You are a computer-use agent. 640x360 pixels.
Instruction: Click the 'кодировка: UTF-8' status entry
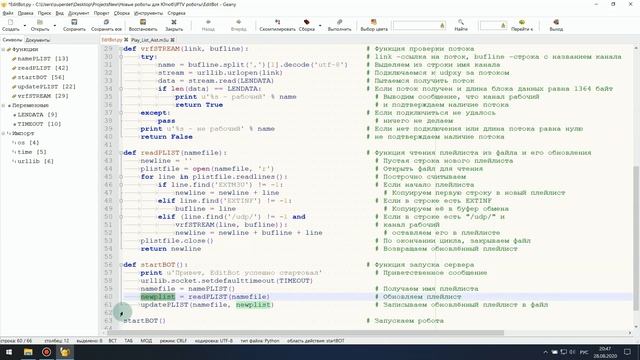(x=213, y=340)
